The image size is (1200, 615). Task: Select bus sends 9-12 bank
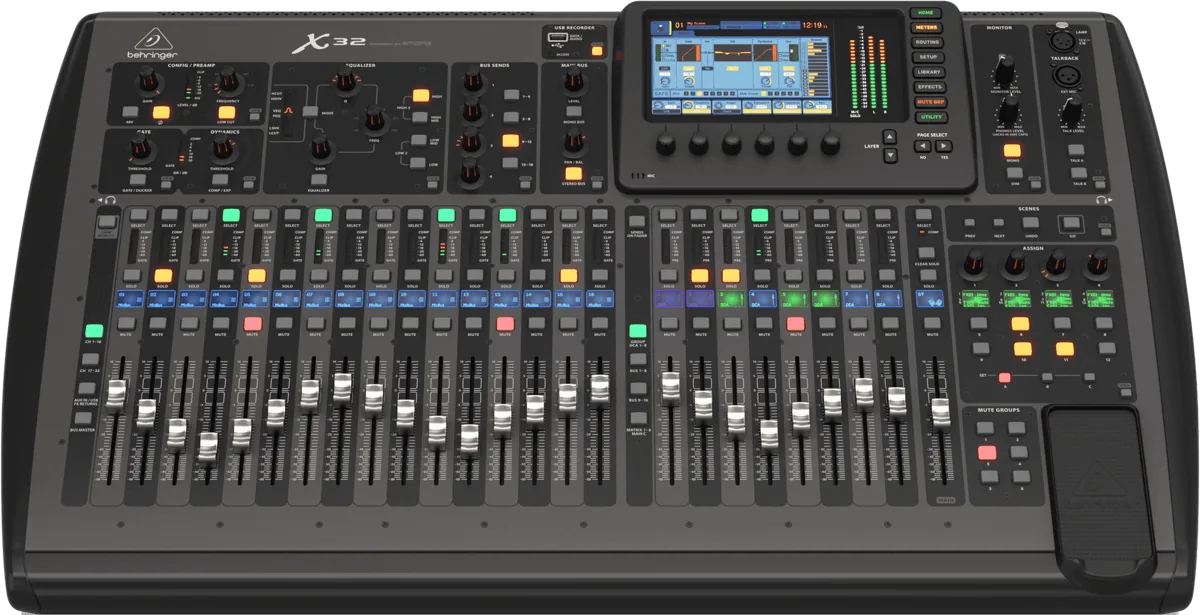coord(511,141)
